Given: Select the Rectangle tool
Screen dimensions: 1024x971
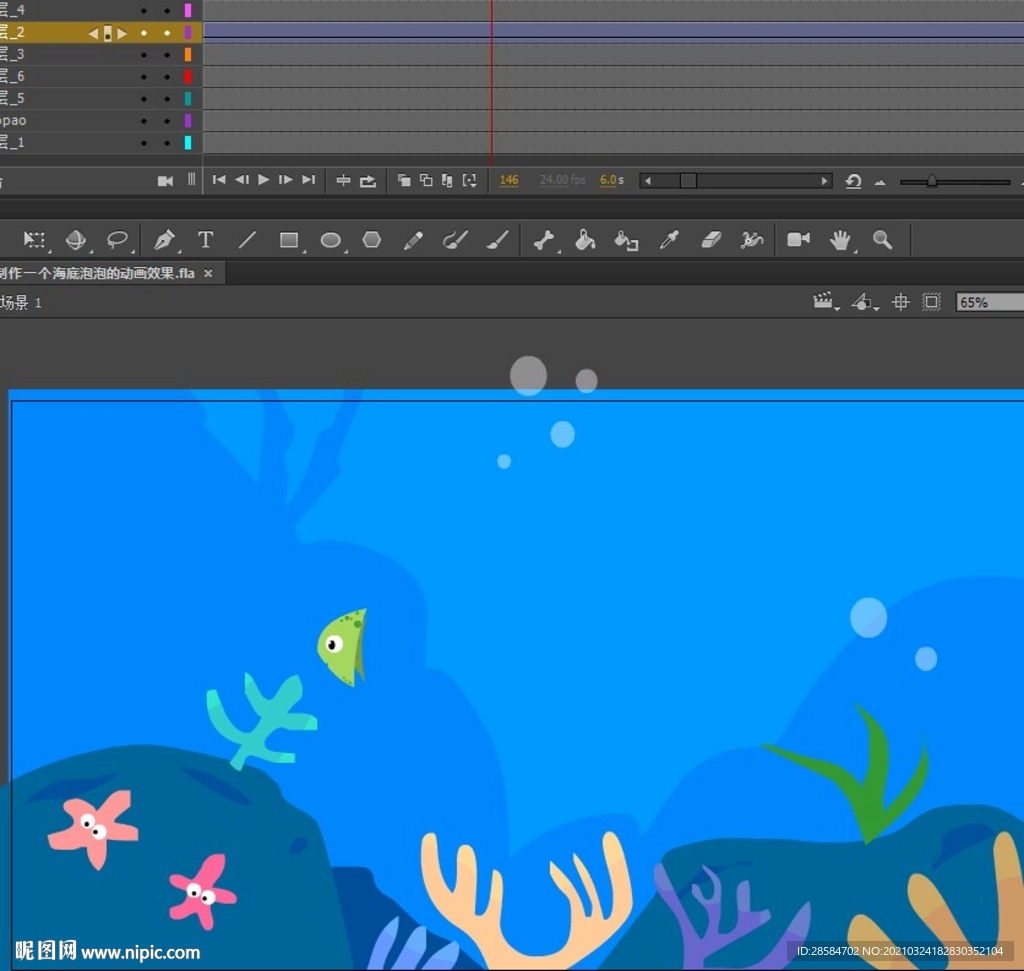Looking at the screenshot, I should (289, 240).
